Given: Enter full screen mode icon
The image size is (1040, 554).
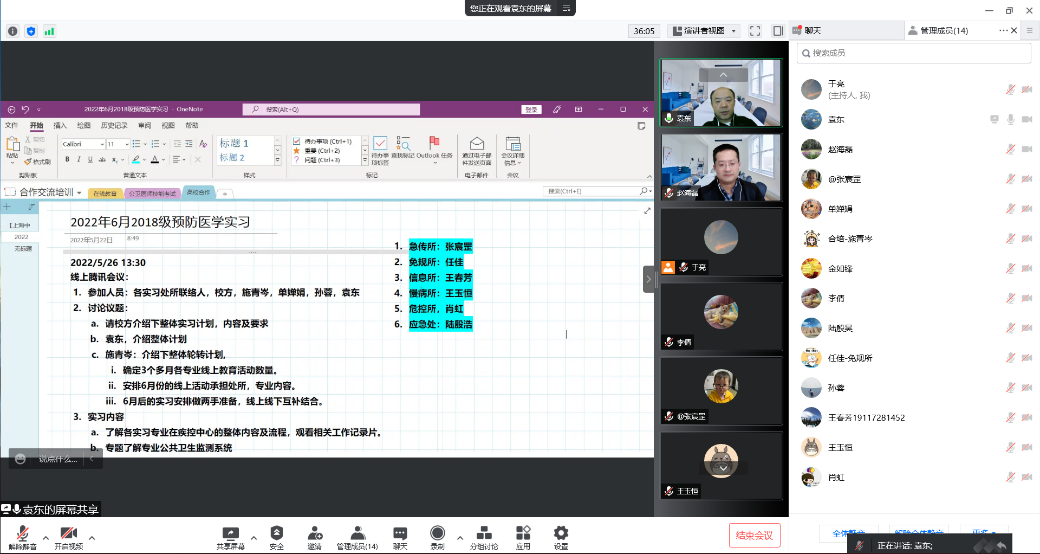Looking at the screenshot, I should [753, 31].
